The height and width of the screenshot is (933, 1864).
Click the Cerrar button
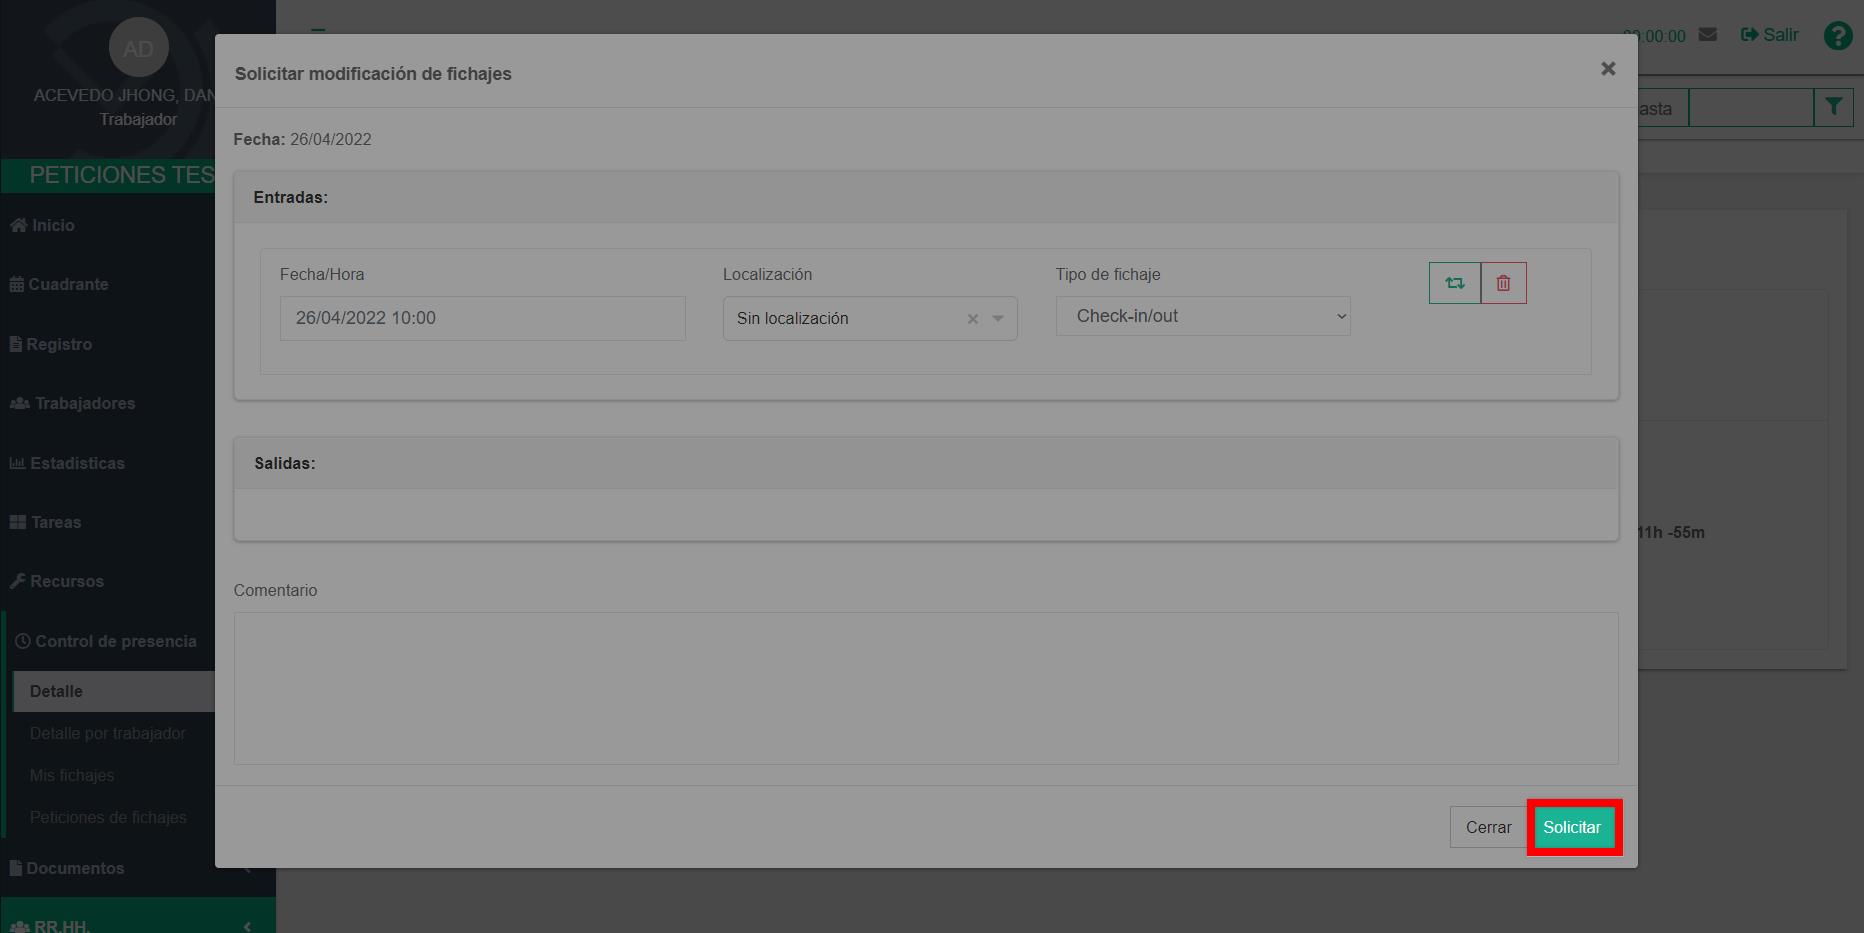coord(1488,827)
